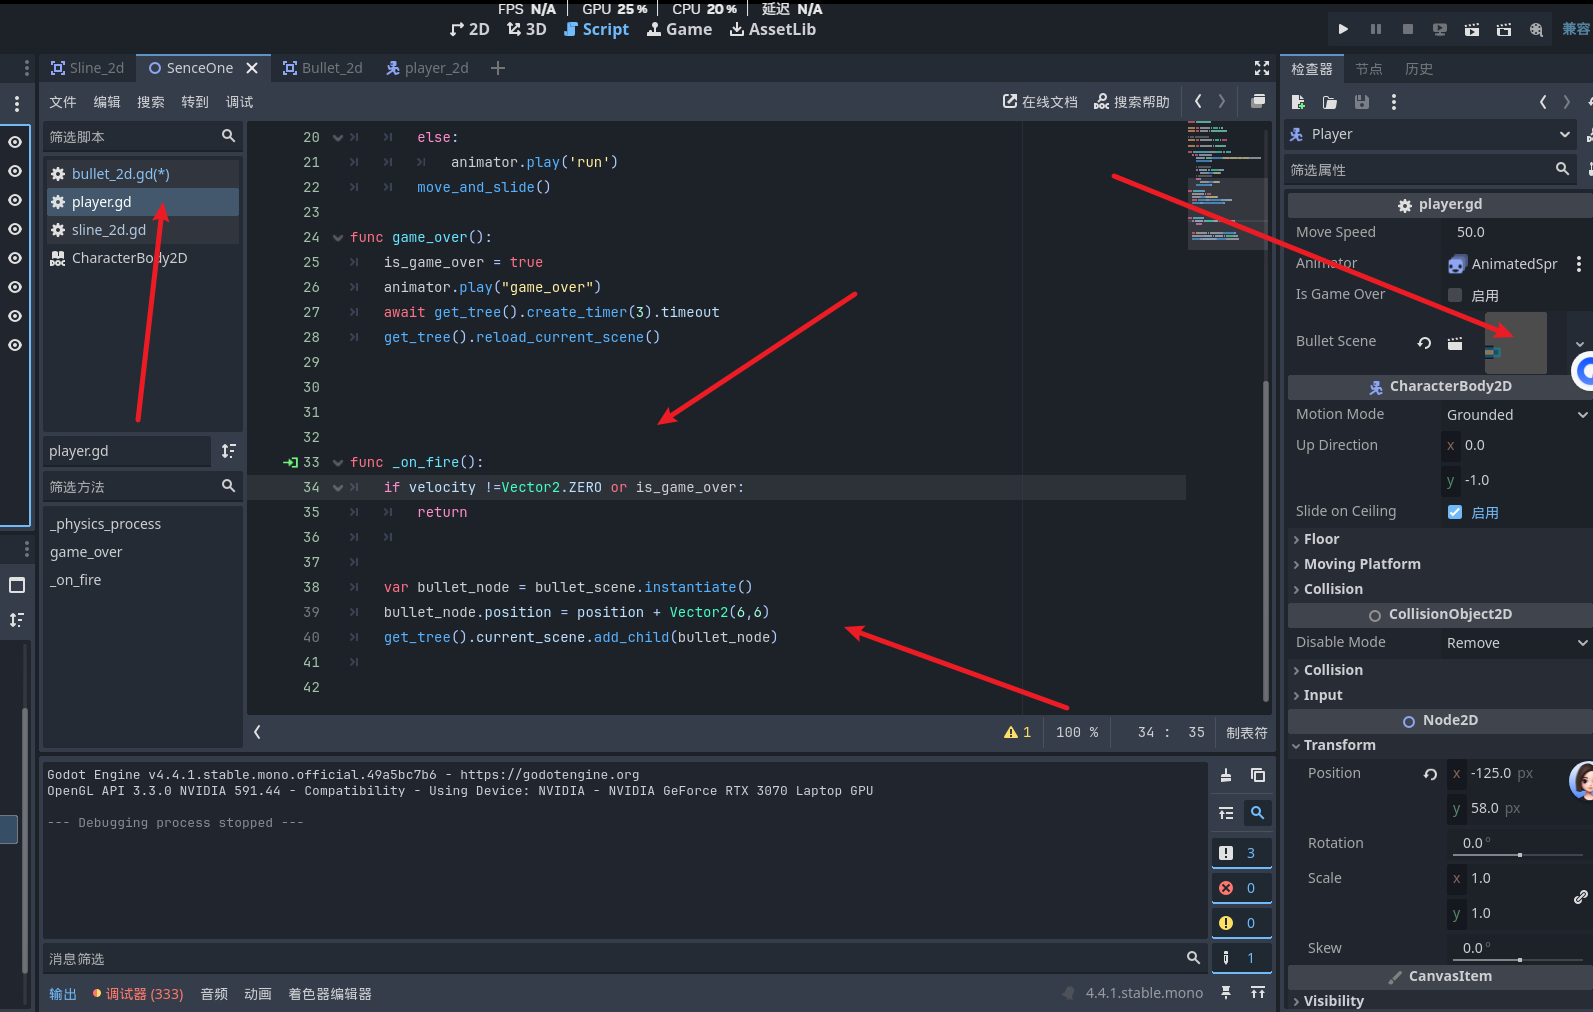Click the warning count indicator in status bar

coord(1017,732)
